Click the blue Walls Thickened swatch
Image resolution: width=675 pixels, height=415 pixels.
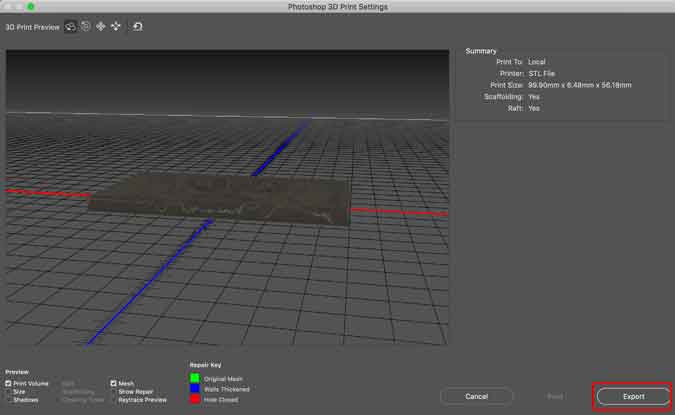[x=194, y=388]
